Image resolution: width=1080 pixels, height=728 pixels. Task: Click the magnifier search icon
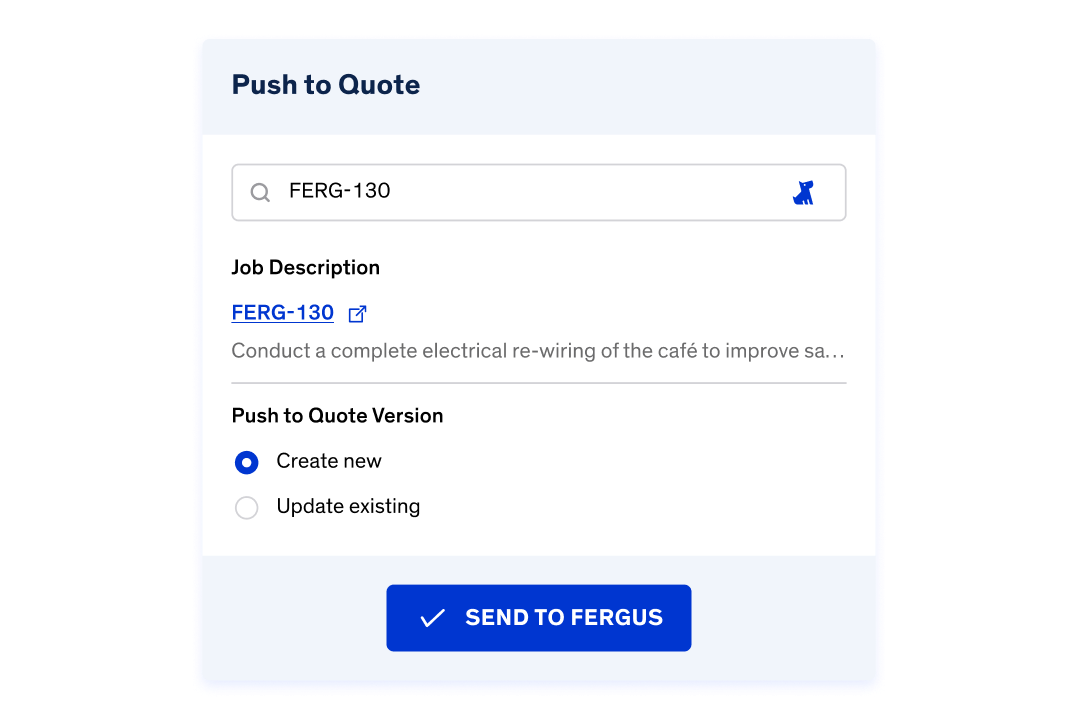pos(260,192)
